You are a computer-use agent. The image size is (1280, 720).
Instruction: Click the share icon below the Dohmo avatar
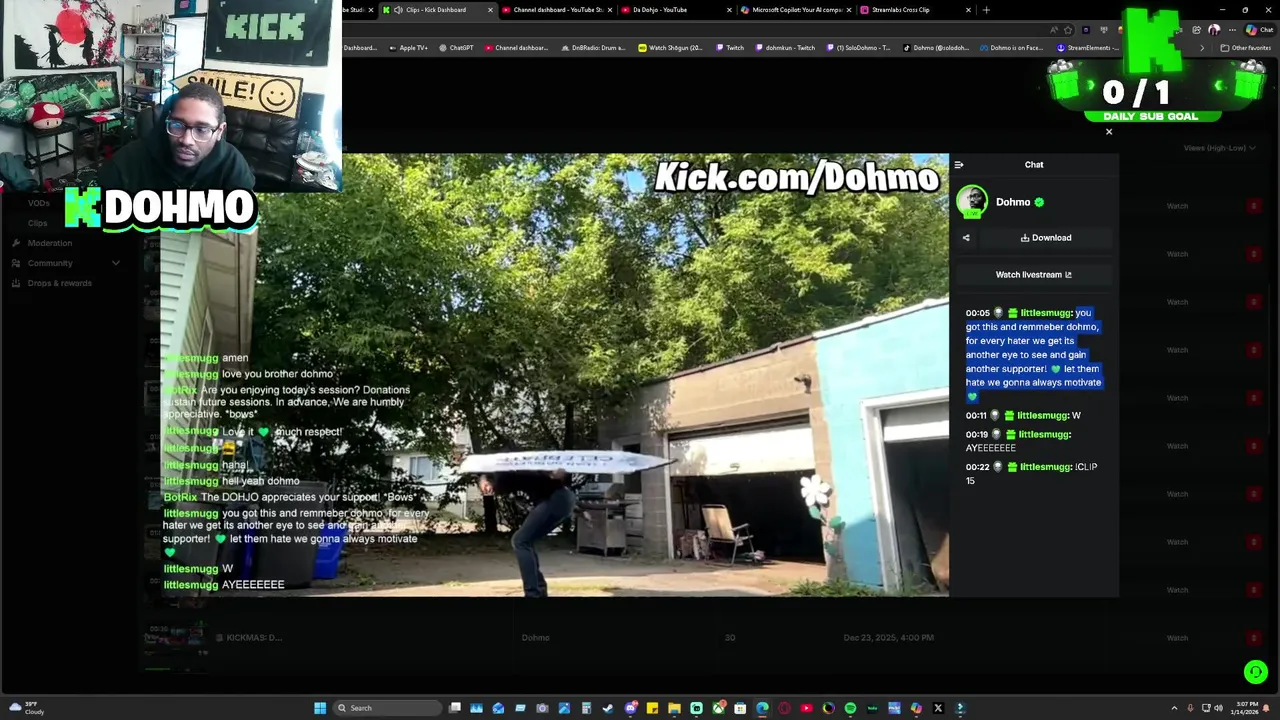pos(966,238)
